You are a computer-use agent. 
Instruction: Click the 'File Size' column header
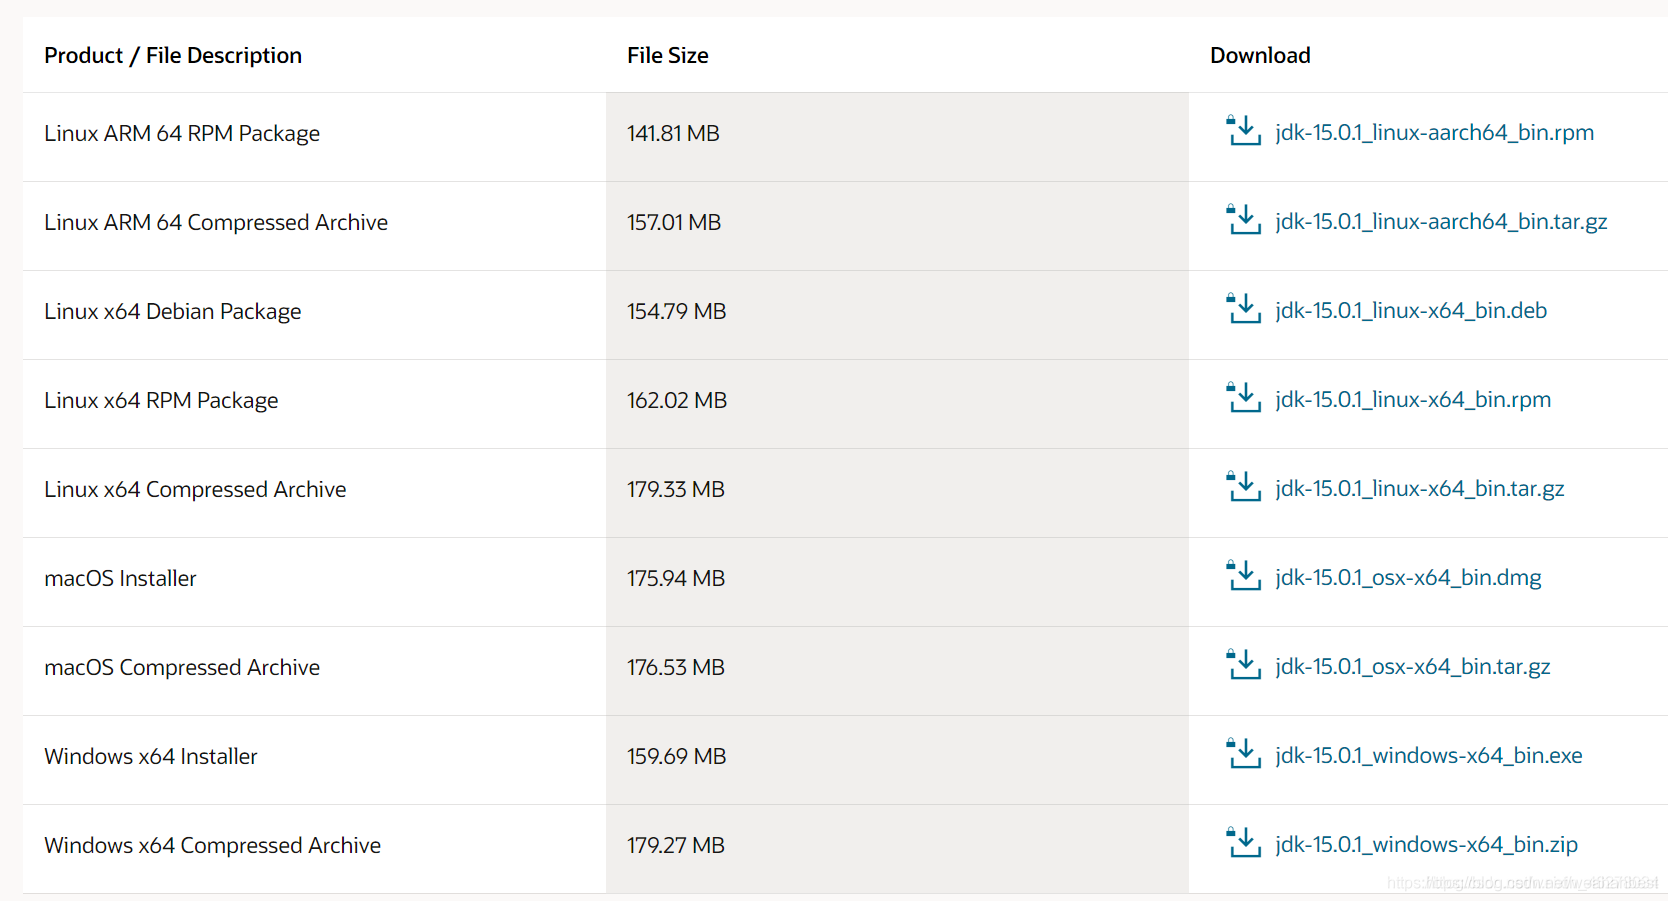[668, 56]
